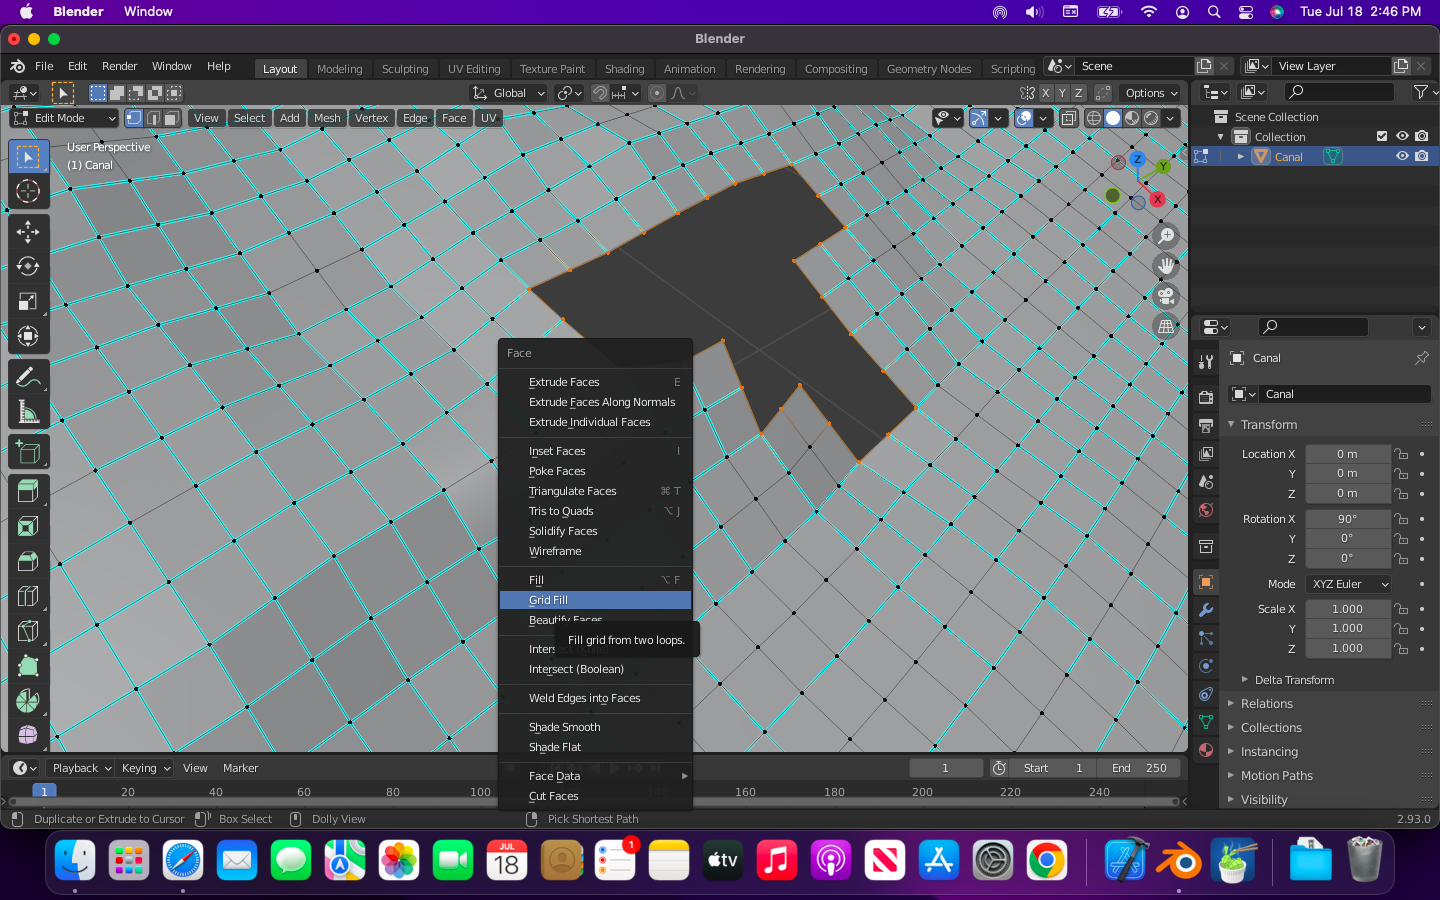Image resolution: width=1440 pixels, height=900 pixels.
Task: Click the camera view icon in viewport
Action: 1166,296
